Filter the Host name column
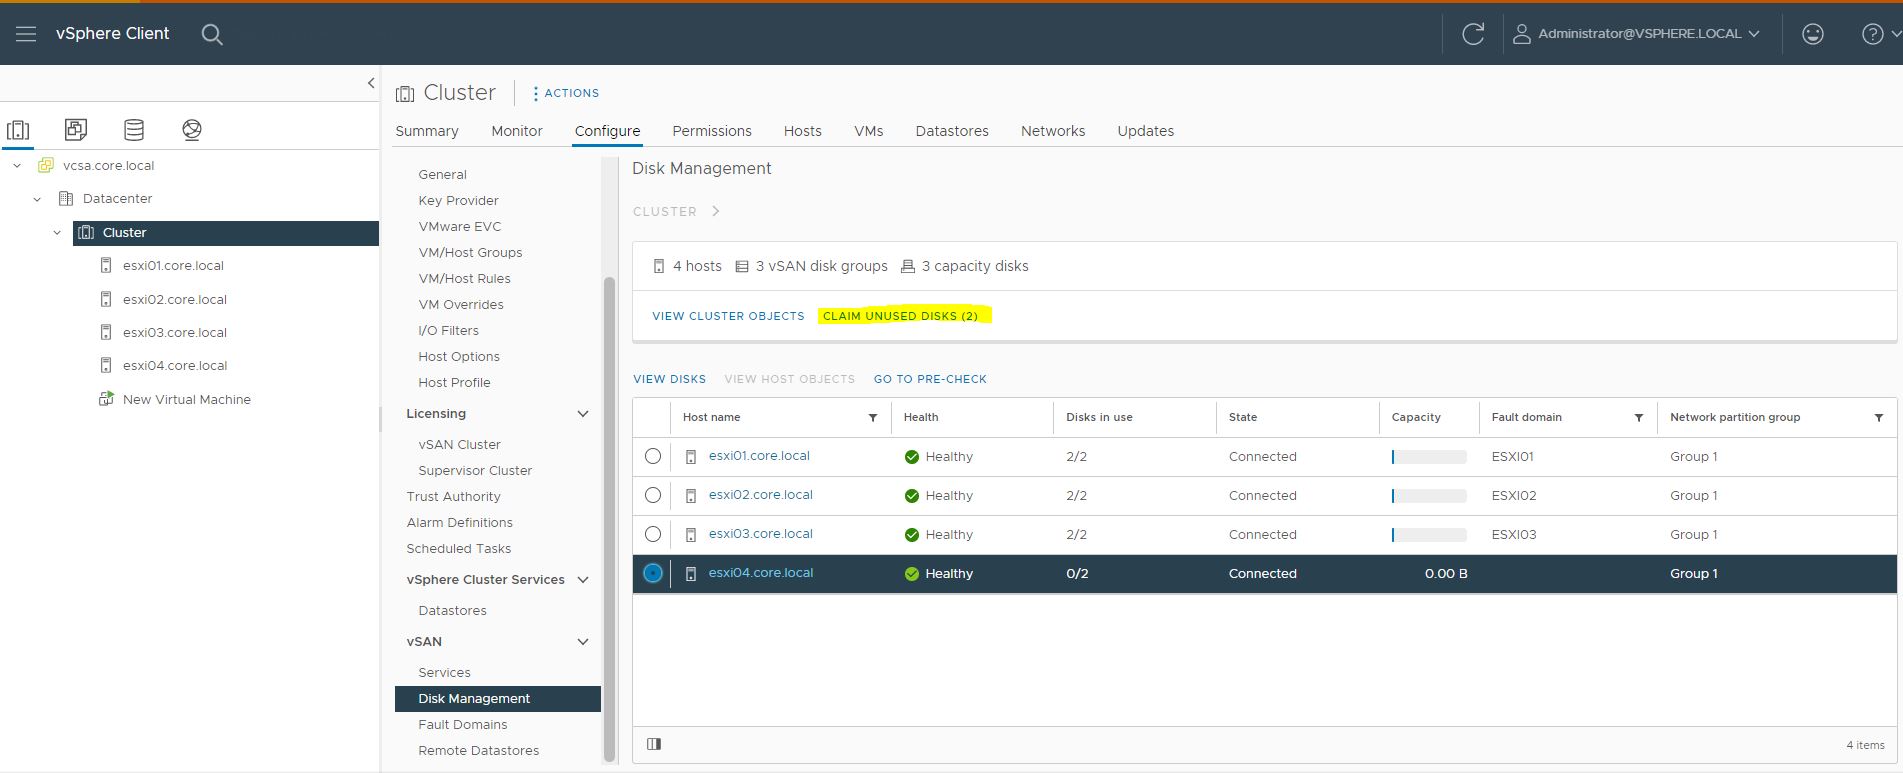The width and height of the screenshot is (1903, 773). tap(873, 418)
